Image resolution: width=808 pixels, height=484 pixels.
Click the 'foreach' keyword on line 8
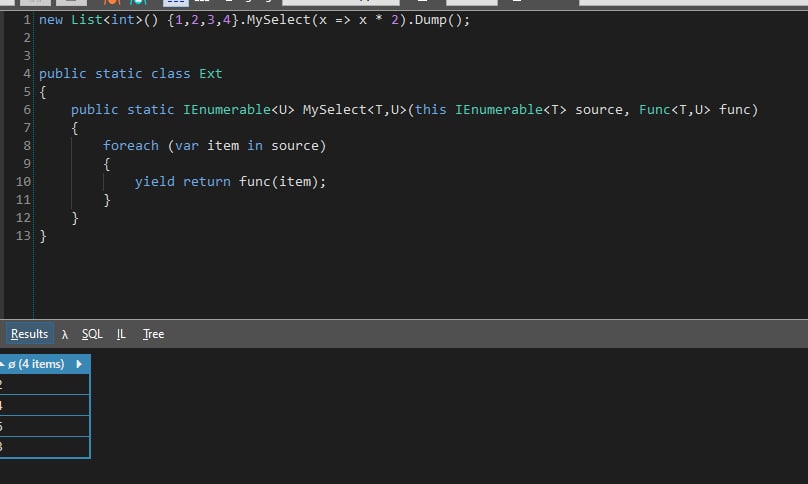click(131, 146)
